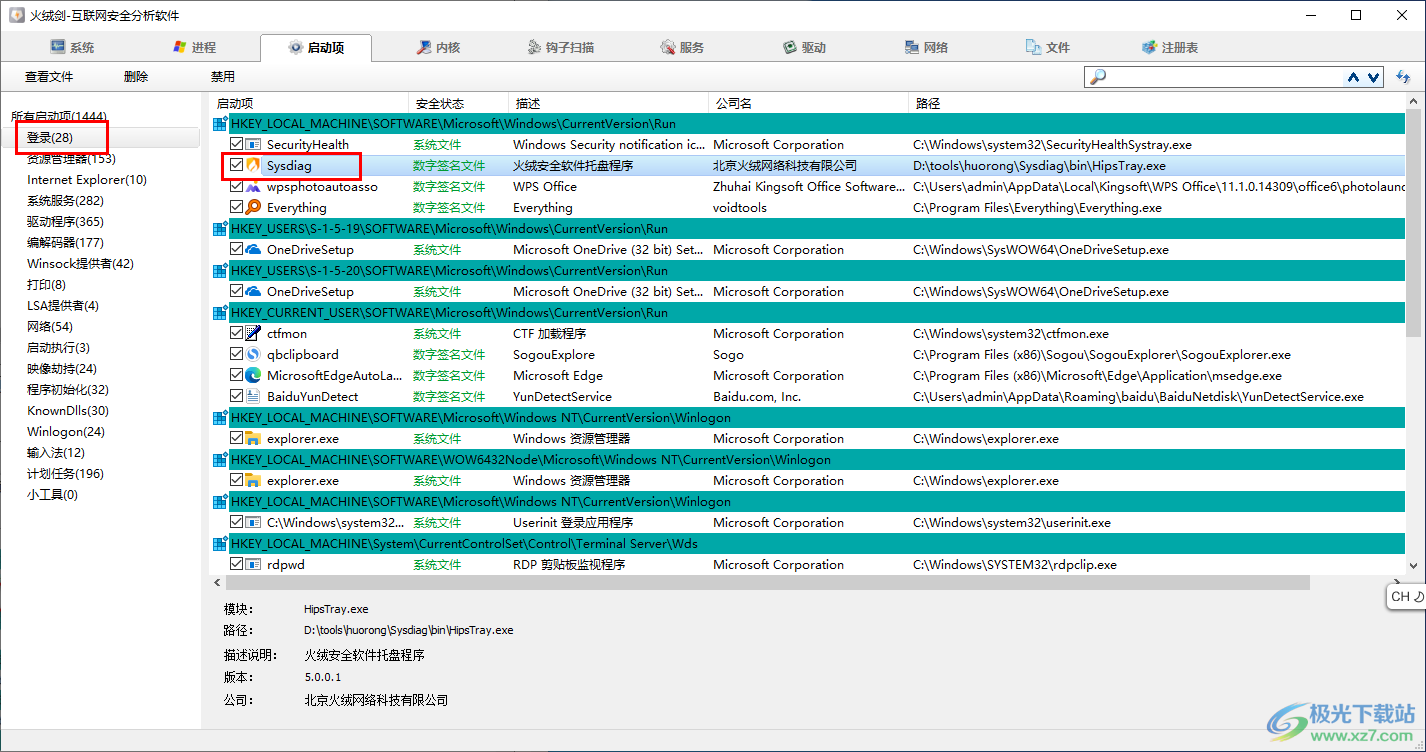
Task: Uncheck the qbclipboard checkbox
Action: [x=236, y=355]
